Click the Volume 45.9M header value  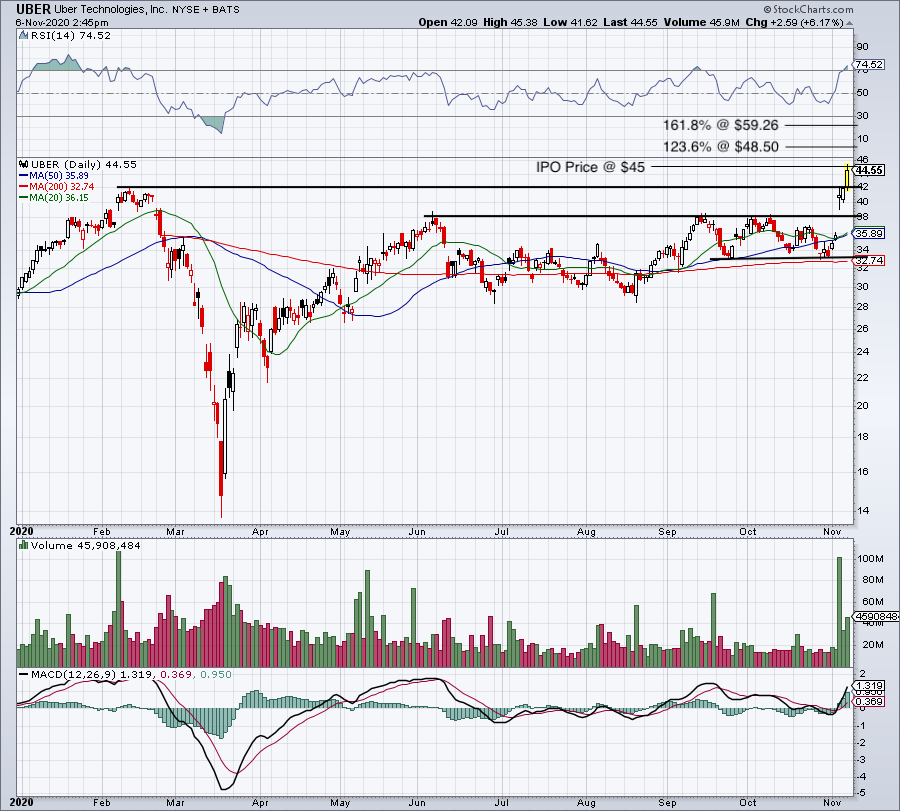click(701, 22)
